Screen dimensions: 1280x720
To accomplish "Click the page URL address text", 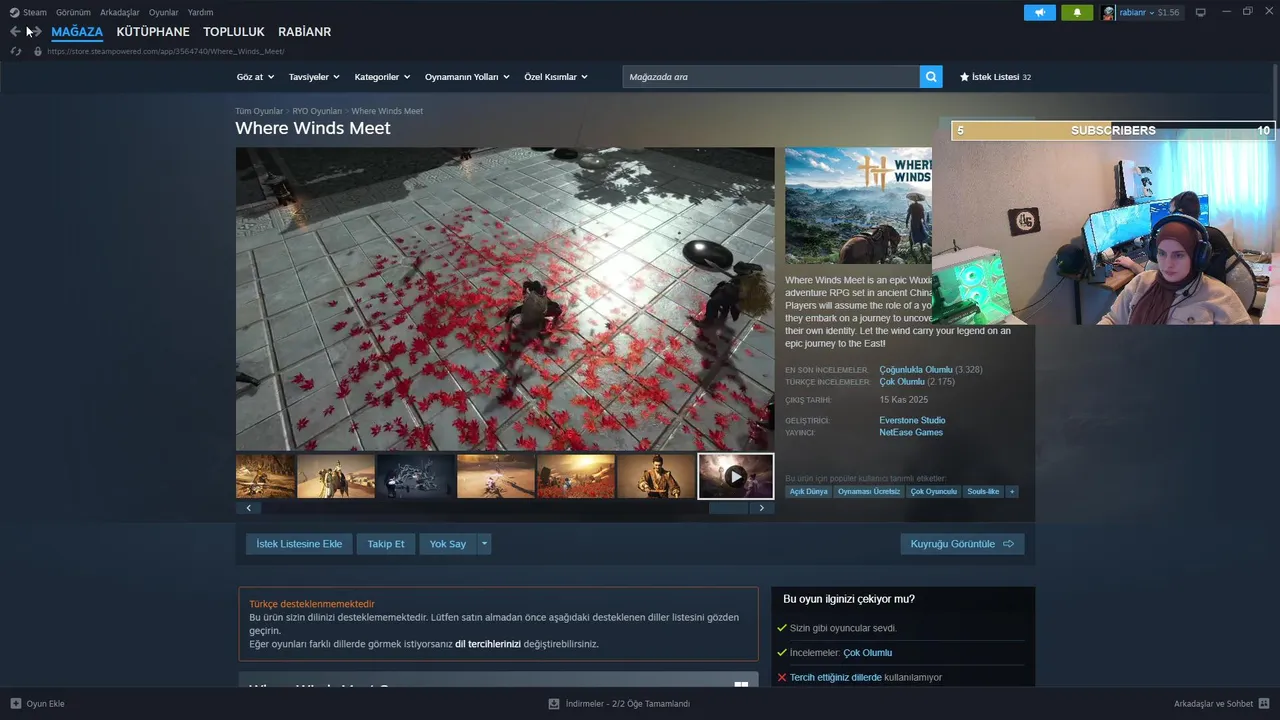I will [165, 51].
